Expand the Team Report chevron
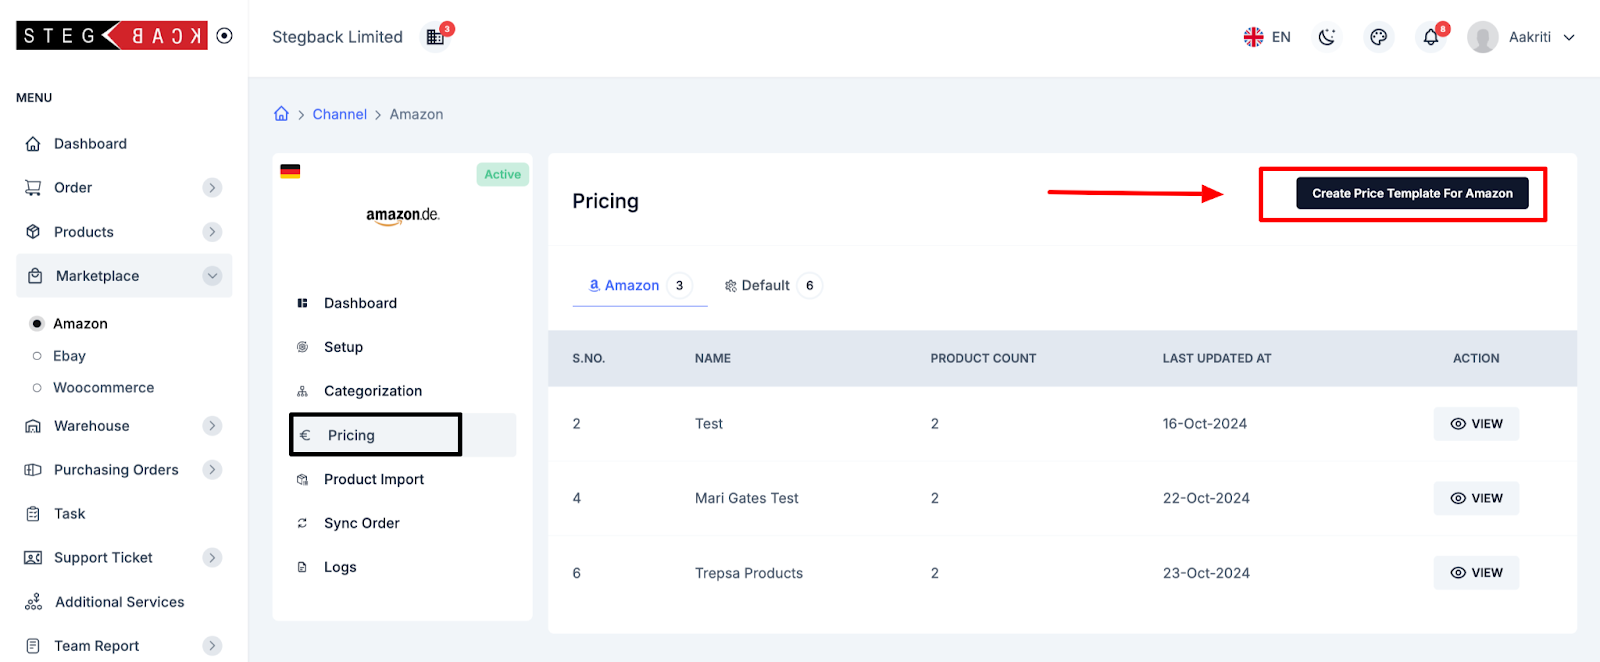The width and height of the screenshot is (1600, 662). click(212, 646)
